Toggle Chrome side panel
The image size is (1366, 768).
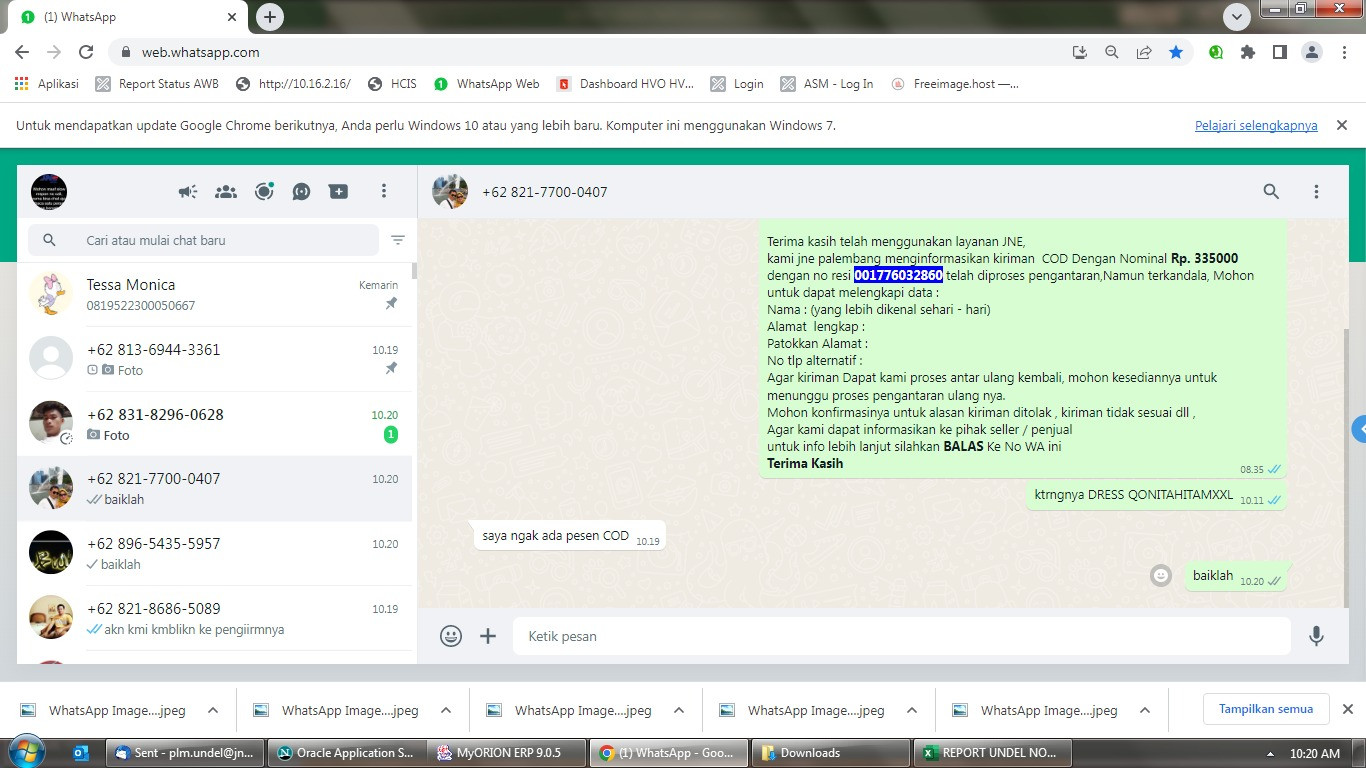point(1279,52)
